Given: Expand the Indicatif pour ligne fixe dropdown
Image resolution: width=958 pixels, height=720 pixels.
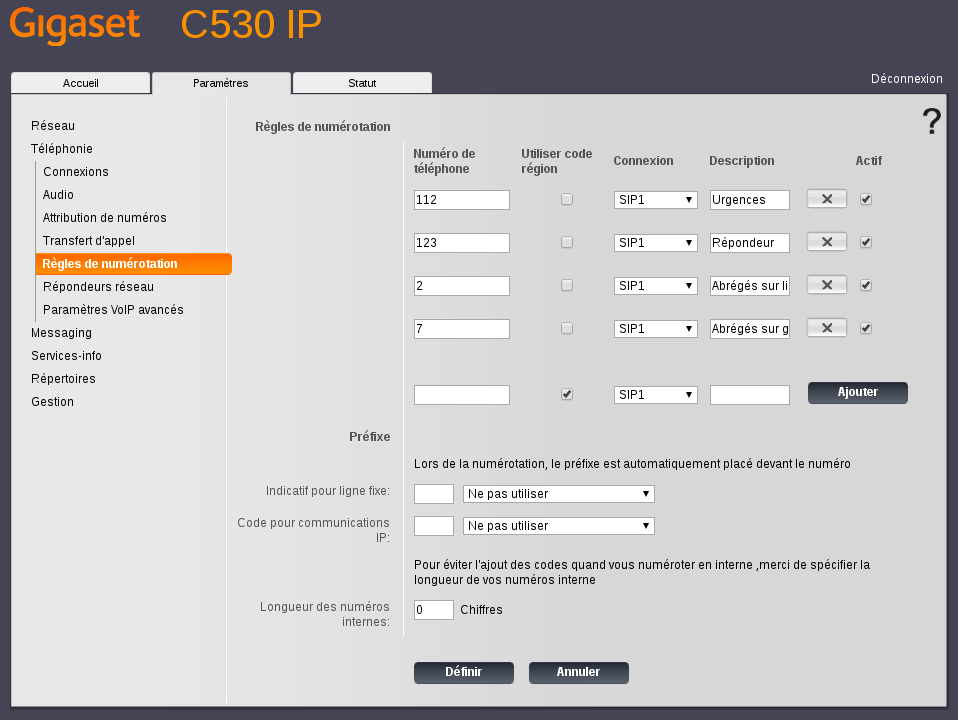Looking at the screenshot, I should click(x=559, y=494).
